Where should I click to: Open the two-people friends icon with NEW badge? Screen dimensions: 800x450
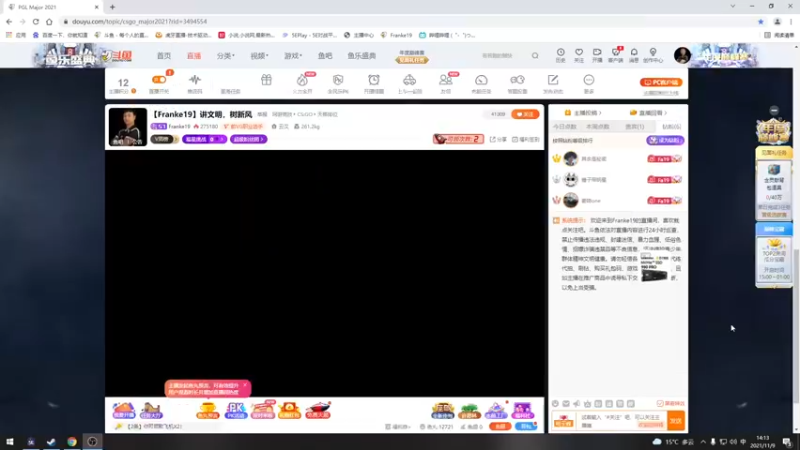tap(445, 80)
